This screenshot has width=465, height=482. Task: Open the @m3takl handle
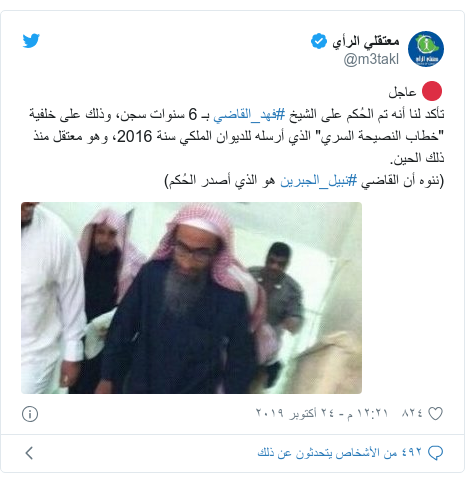tap(371, 59)
